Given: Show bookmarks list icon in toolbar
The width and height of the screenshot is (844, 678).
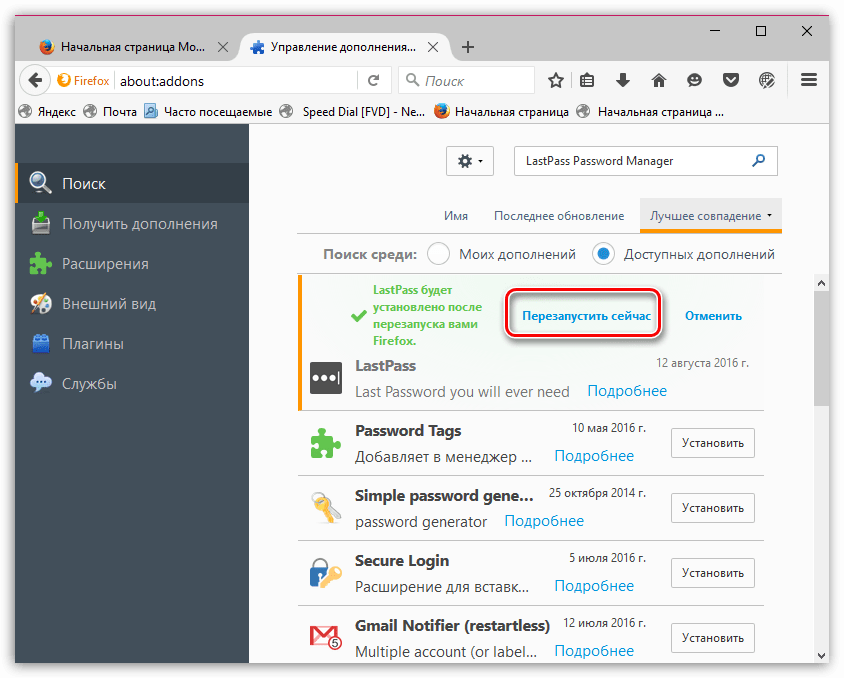Looking at the screenshot, I should pyautogui.click(x=587, y=81).
